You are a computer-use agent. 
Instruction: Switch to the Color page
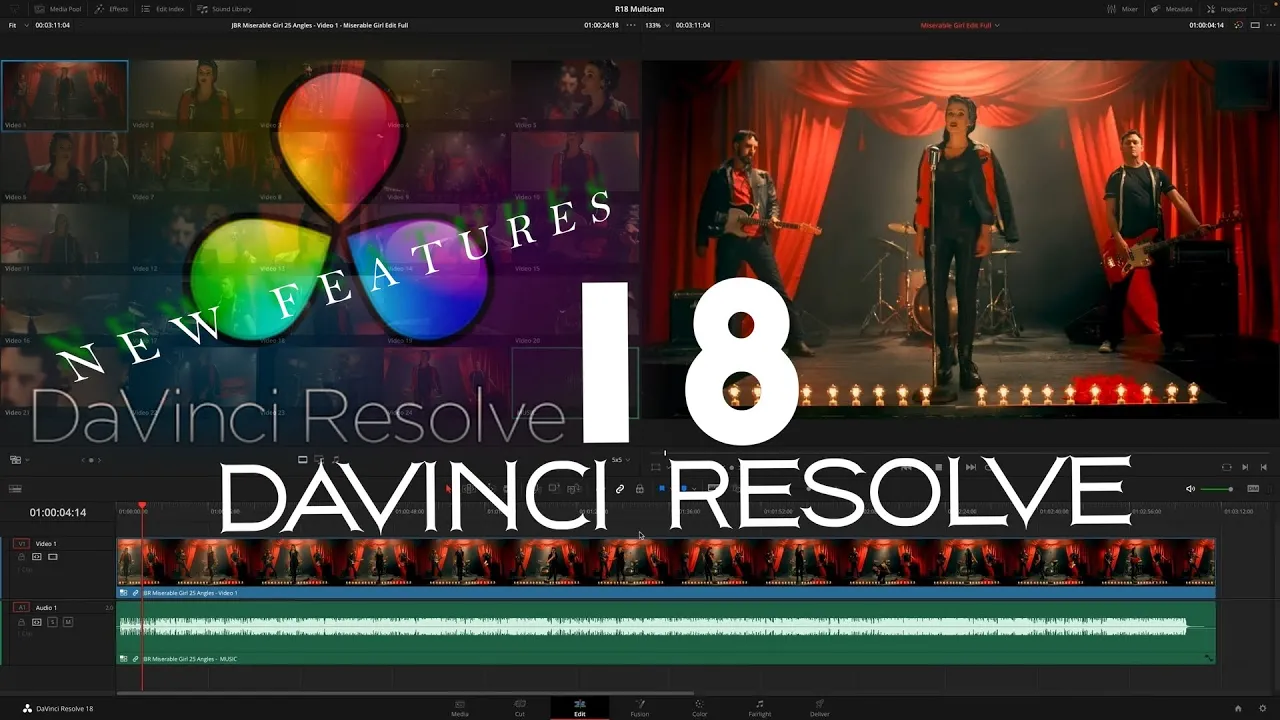[x=700, y=708]
